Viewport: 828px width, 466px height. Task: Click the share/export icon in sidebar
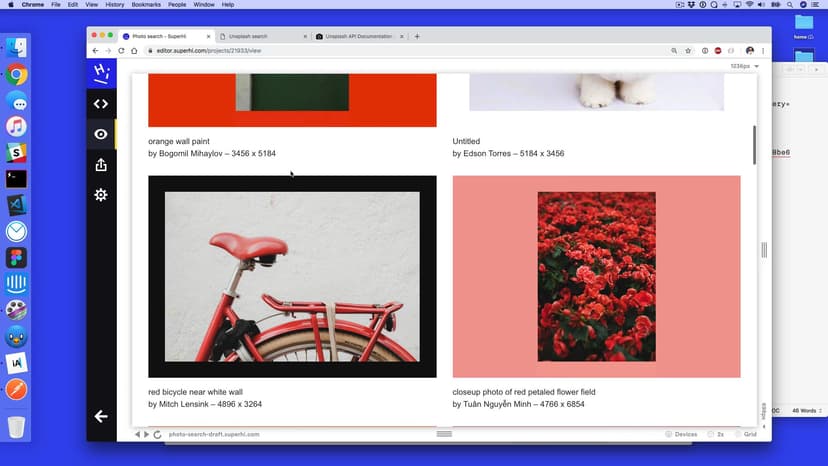[101, 165]
